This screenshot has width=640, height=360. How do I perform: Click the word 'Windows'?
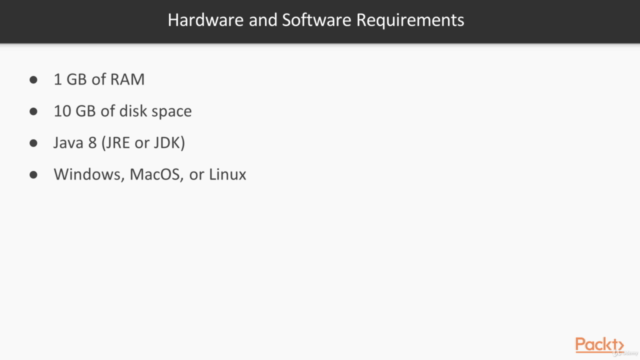tap(89, 175)
